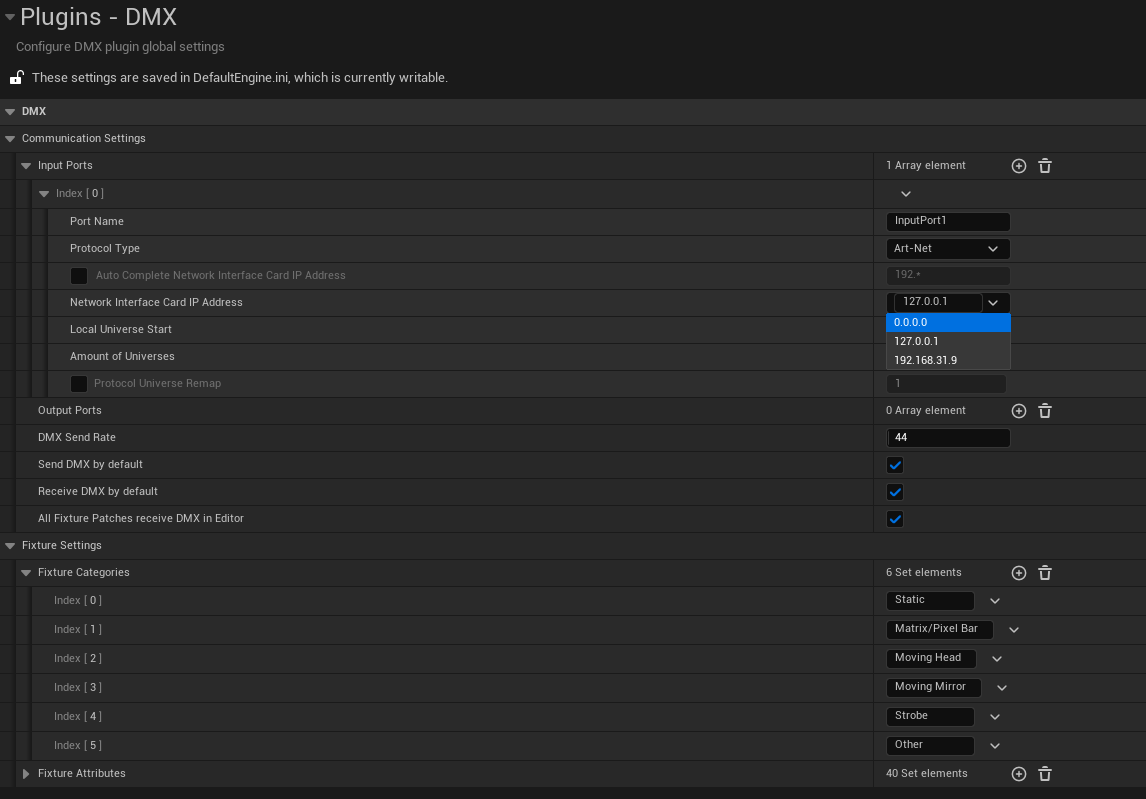Viewport: 1146px width, 799px height.
Task: Click Fixture Categories Index [ 5 ] label
Action: pyautogui.click(x=77, y=746)
